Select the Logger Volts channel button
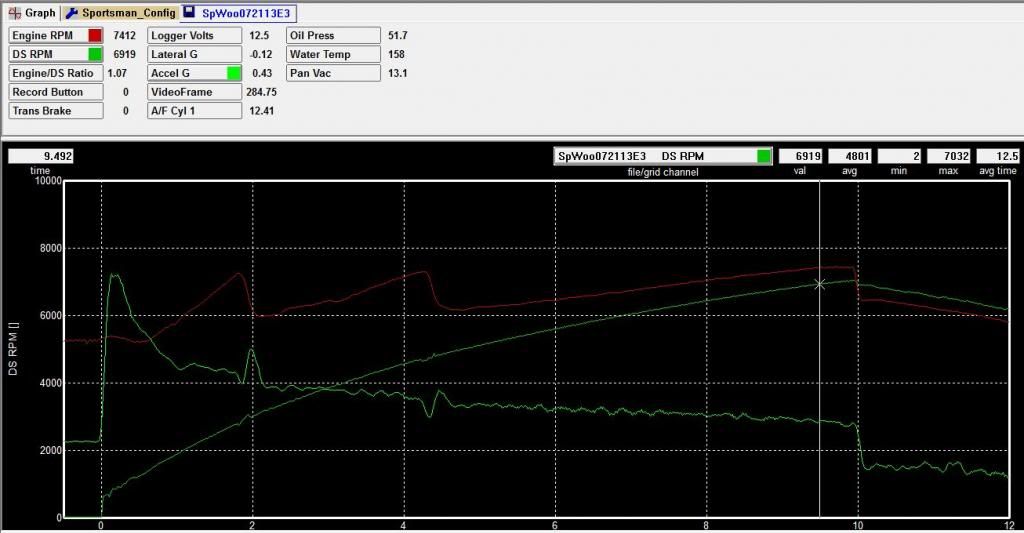The image size is (1024, 533). [x=194, y=35]
